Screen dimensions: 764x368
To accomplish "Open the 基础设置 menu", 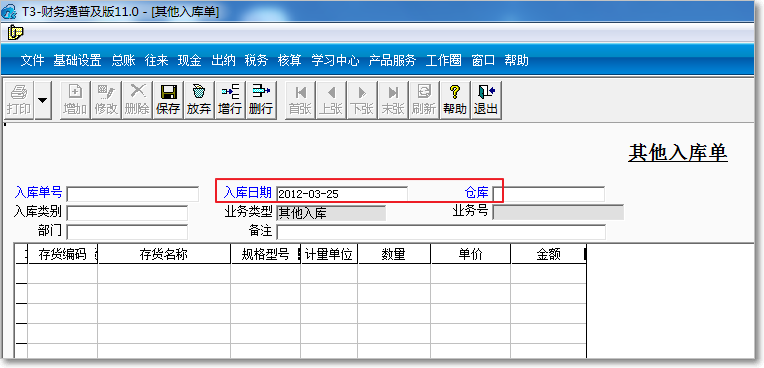I will (x=77, y=60).
